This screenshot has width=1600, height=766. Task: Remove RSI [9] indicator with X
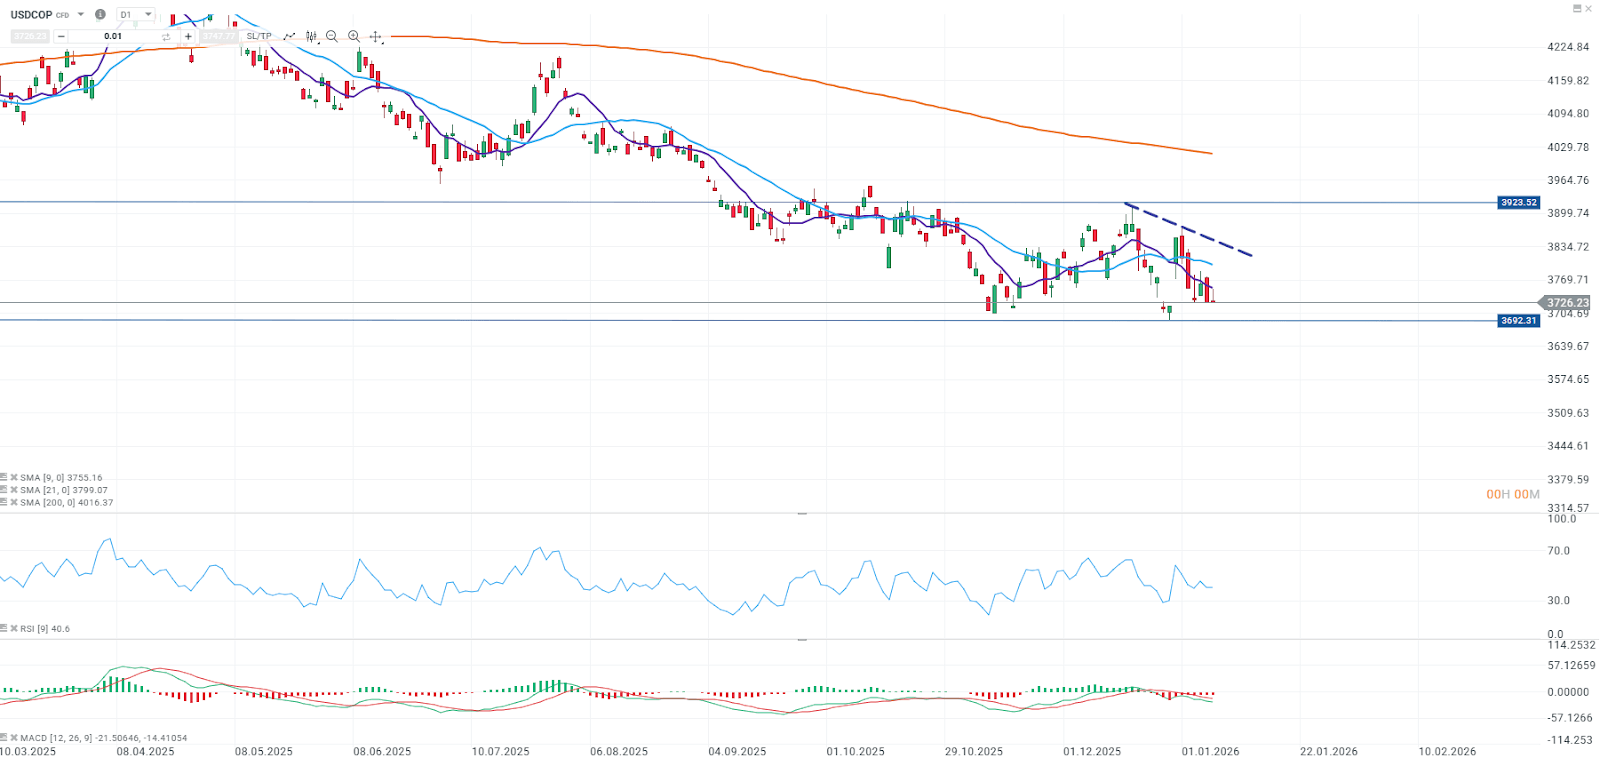[x=14, y=628]
